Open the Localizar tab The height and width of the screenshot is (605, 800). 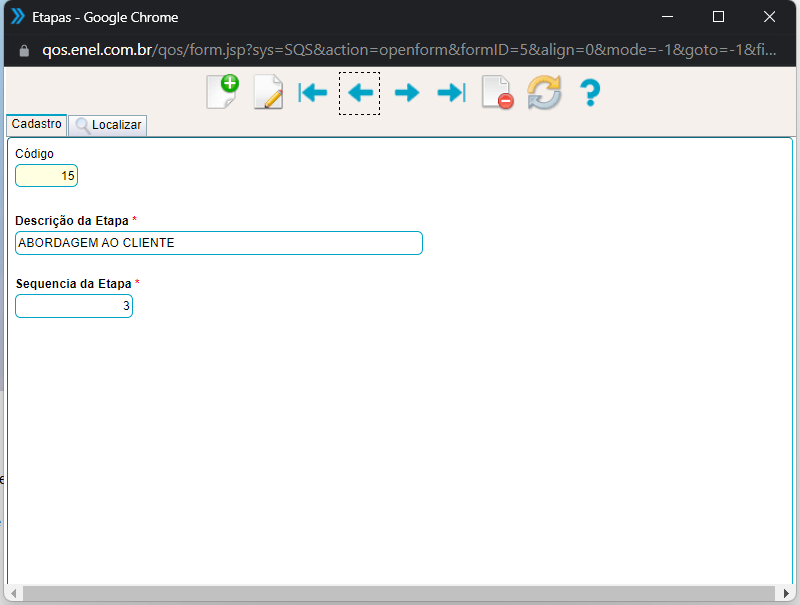(x=109, y=125)
